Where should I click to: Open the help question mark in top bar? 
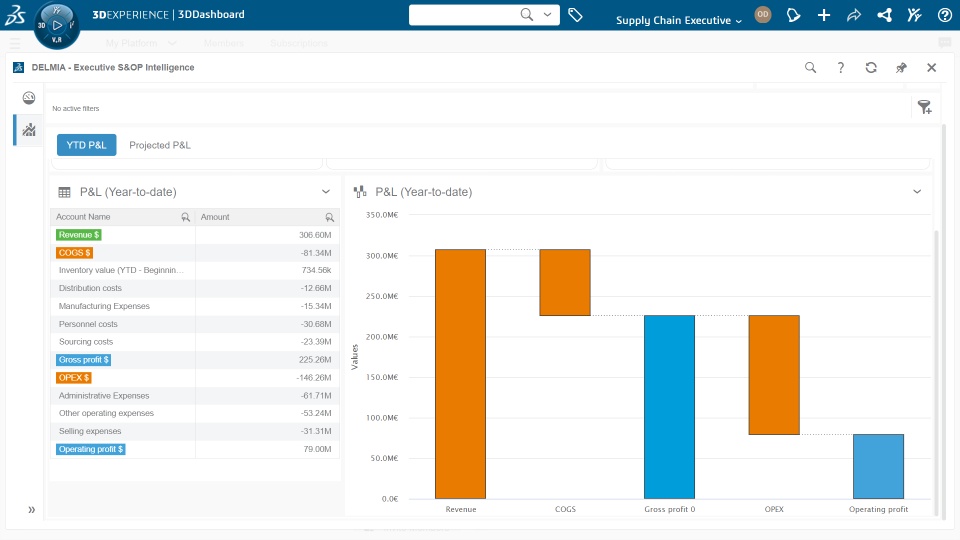tap(945, 15)
